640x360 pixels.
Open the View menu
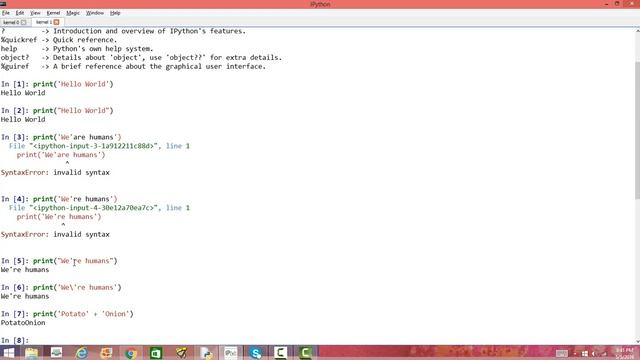[35, 13]
